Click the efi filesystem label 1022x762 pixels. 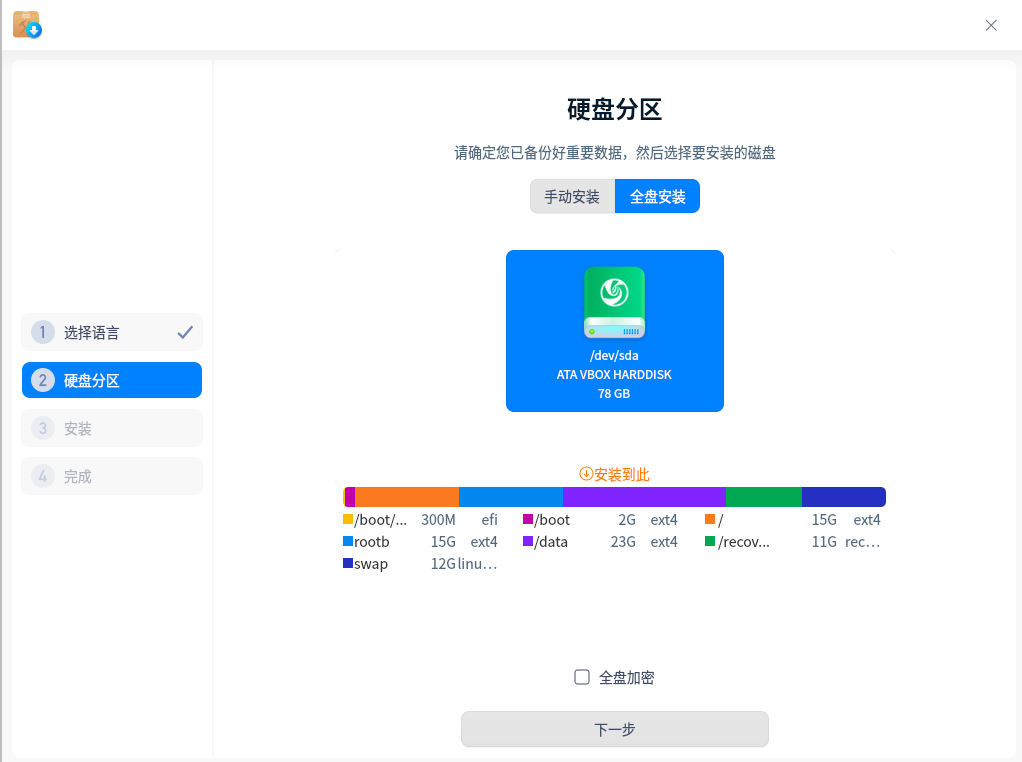coord(489,520)
